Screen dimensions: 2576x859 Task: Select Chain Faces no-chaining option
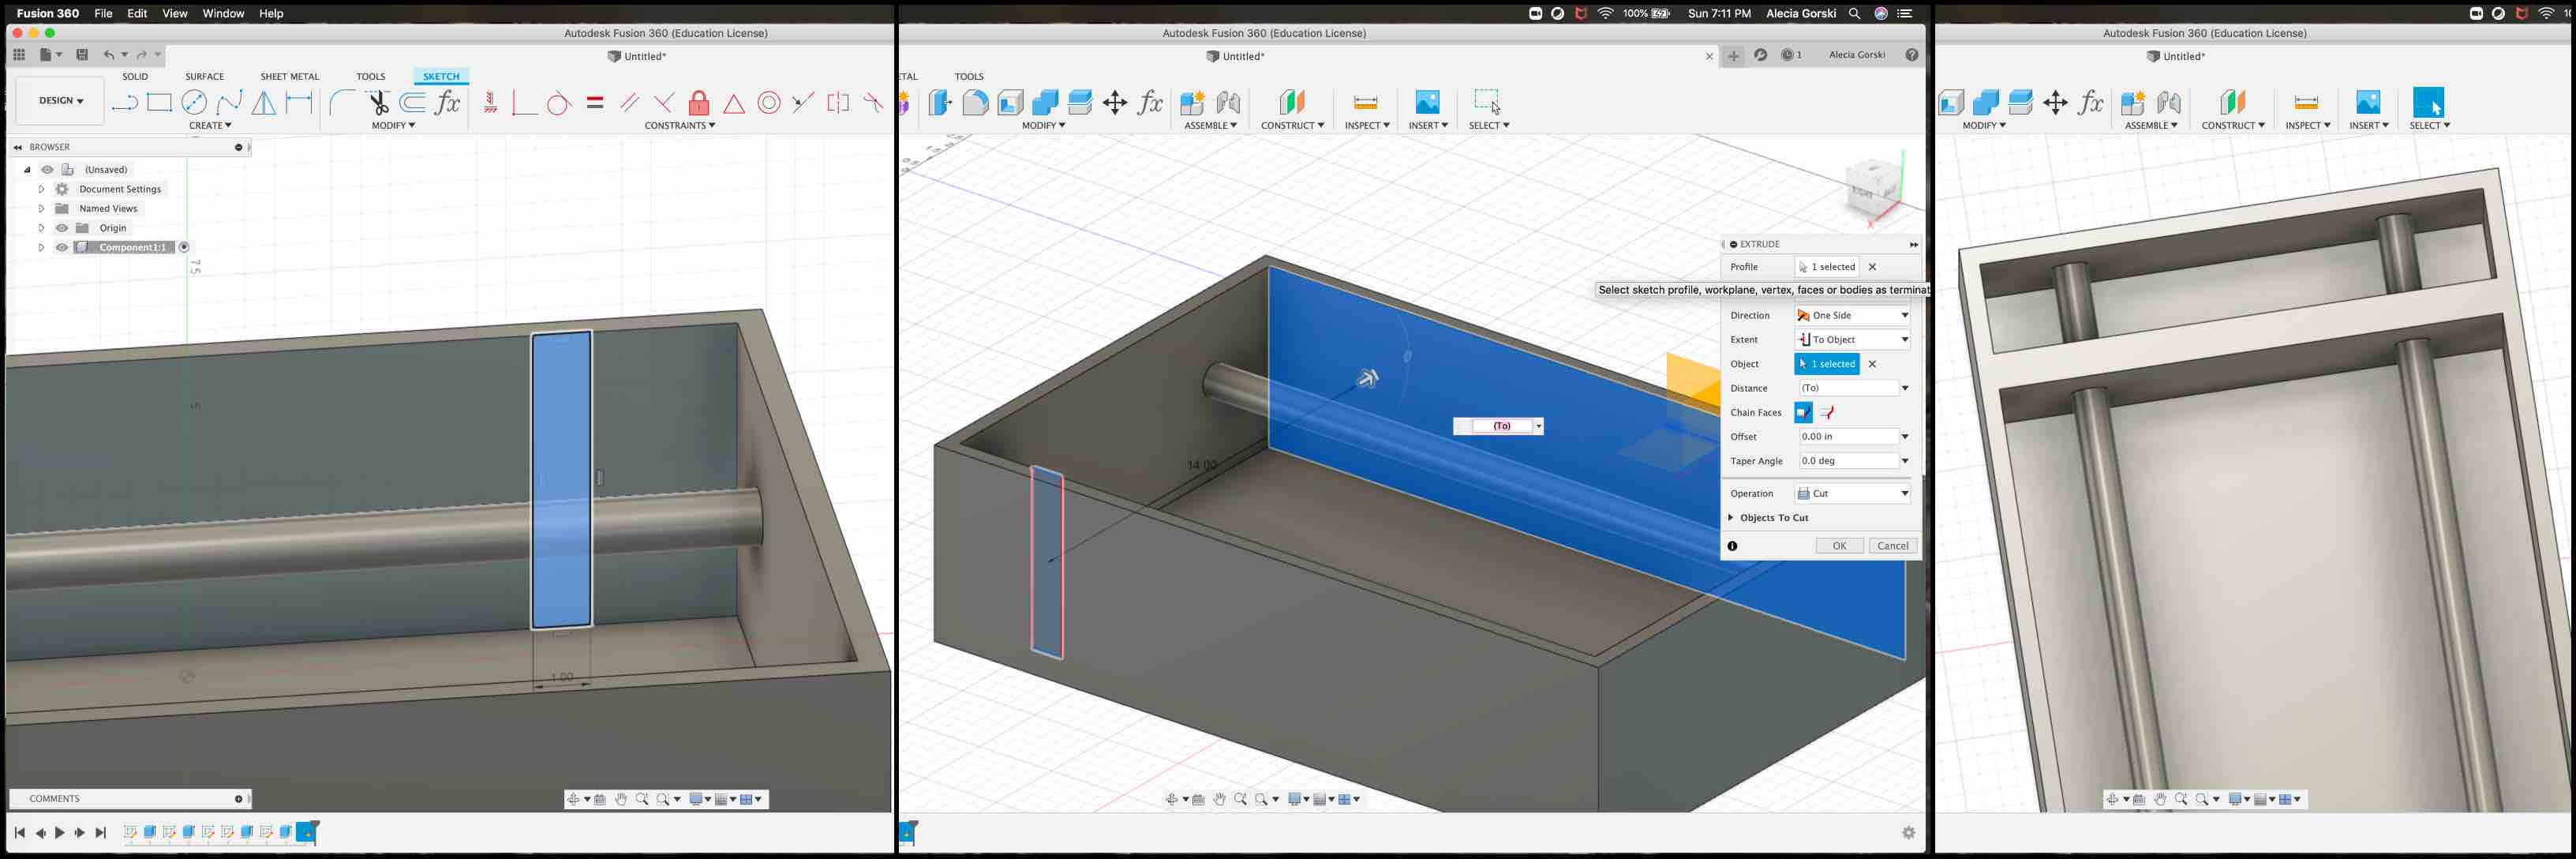tap(1828, 412)
